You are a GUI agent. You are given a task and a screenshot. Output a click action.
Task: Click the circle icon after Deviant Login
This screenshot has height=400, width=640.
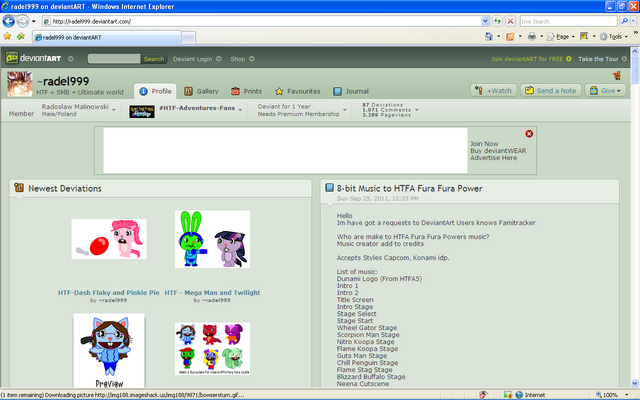[x=219, y=59]
